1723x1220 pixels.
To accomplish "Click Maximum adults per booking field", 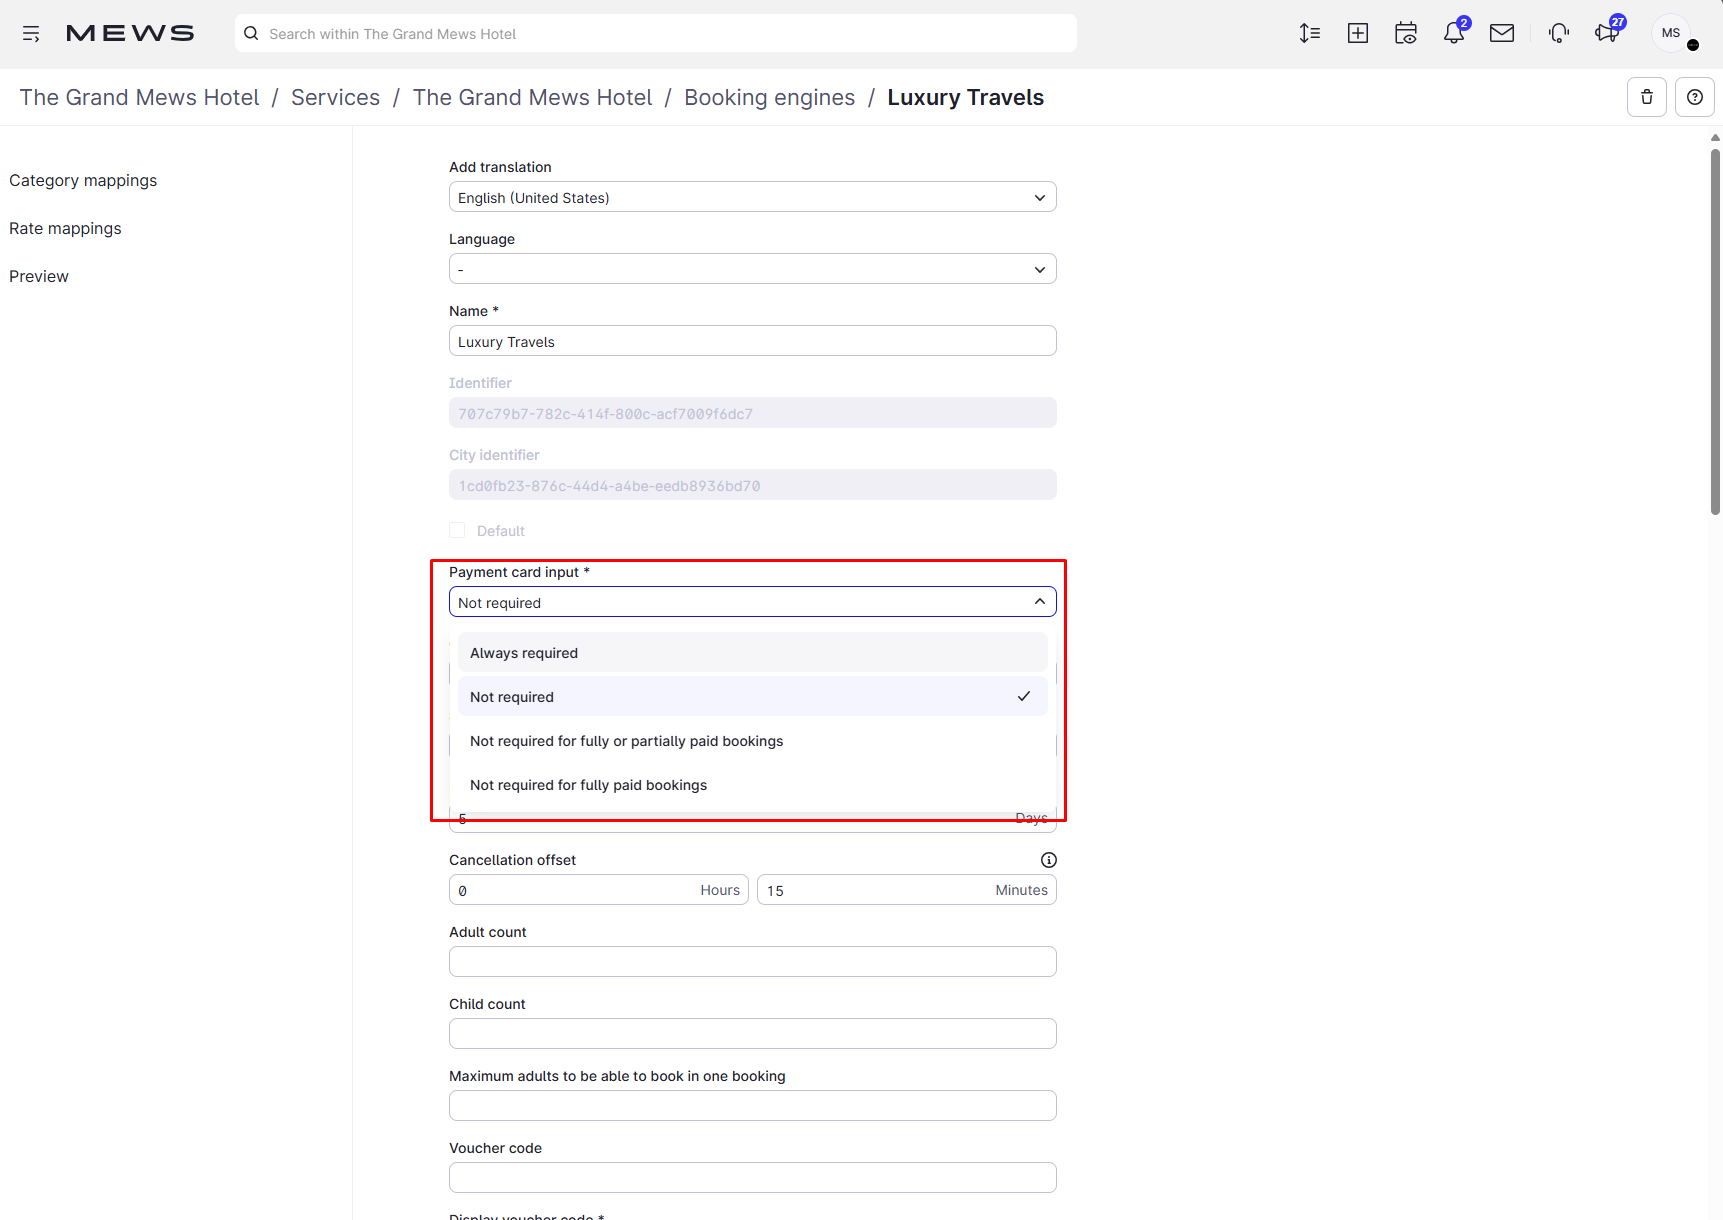I will [753, 1106].
